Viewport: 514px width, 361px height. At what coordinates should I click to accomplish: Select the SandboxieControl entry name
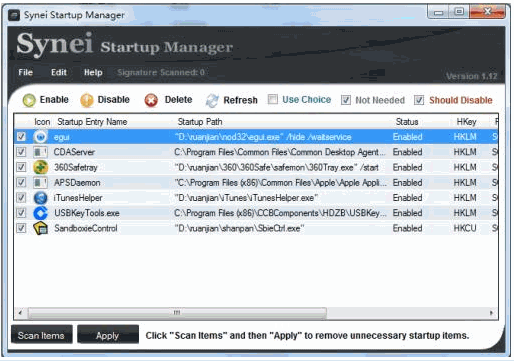point(86,228)
